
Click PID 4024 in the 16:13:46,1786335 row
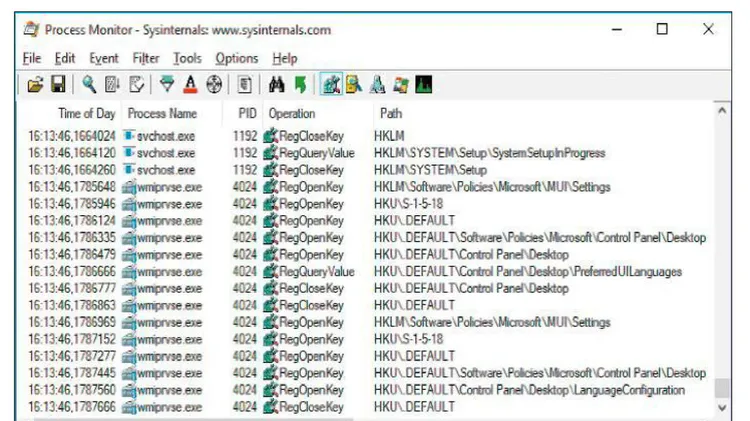[244, 238]
